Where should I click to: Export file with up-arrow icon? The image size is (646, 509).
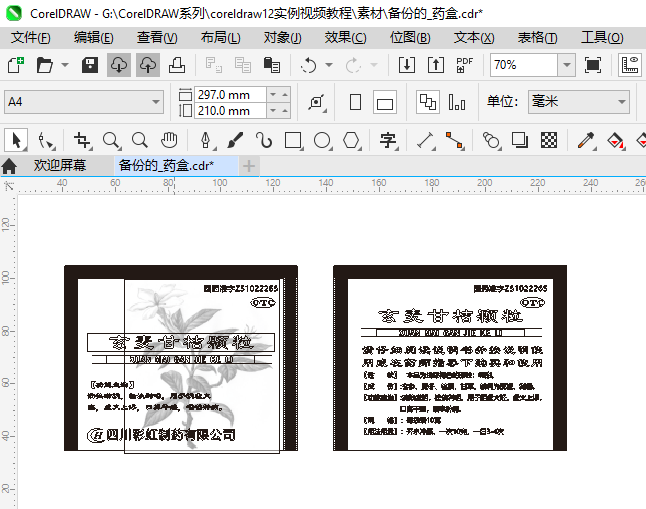point(435,65)
